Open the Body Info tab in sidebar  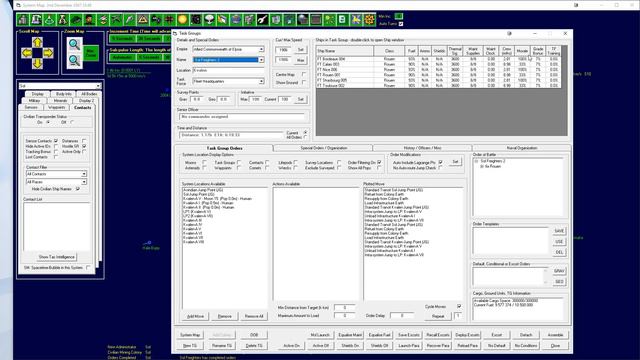(64, 94)
